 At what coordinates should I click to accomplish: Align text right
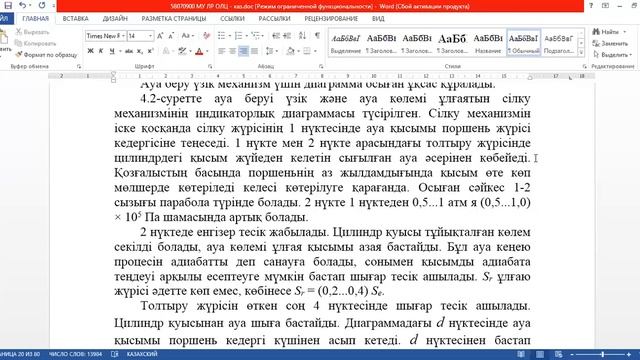[243, 51]
